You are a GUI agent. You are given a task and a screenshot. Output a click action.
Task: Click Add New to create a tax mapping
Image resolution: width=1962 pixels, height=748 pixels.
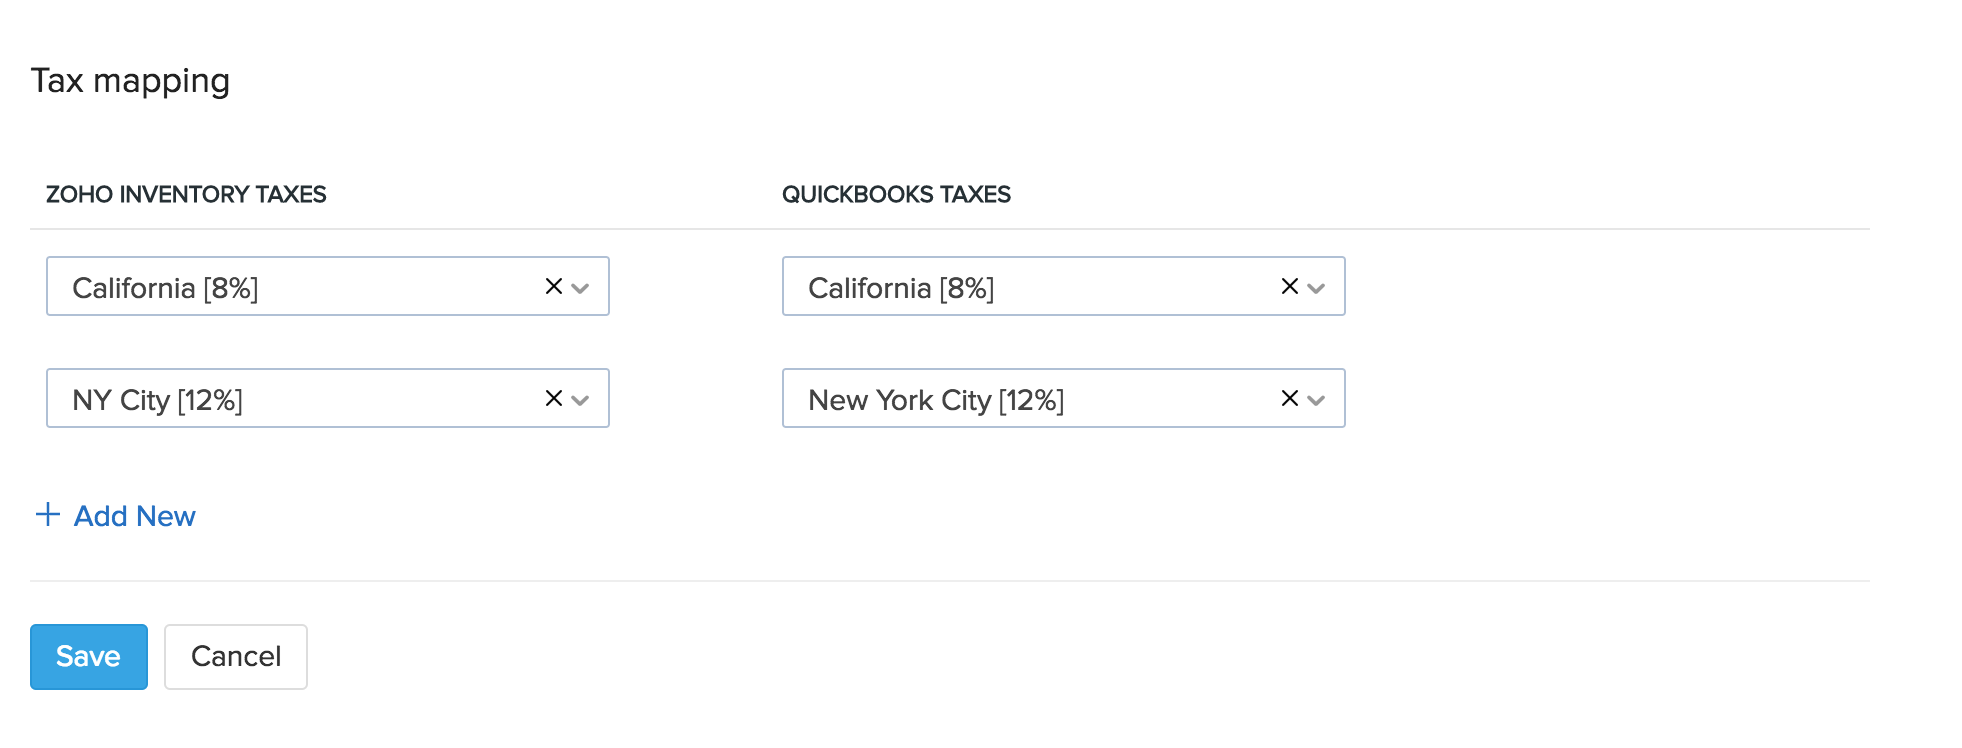pyautogui.click(x=134, y=515)
